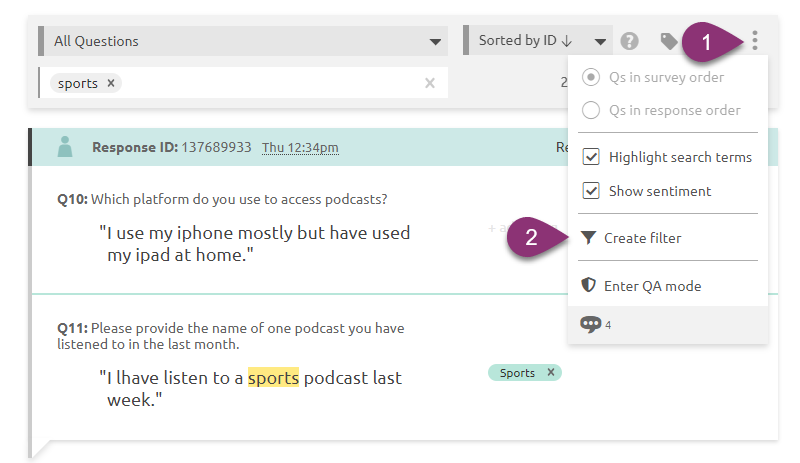Click the person icon beside Response ID

tap(65, 147)
